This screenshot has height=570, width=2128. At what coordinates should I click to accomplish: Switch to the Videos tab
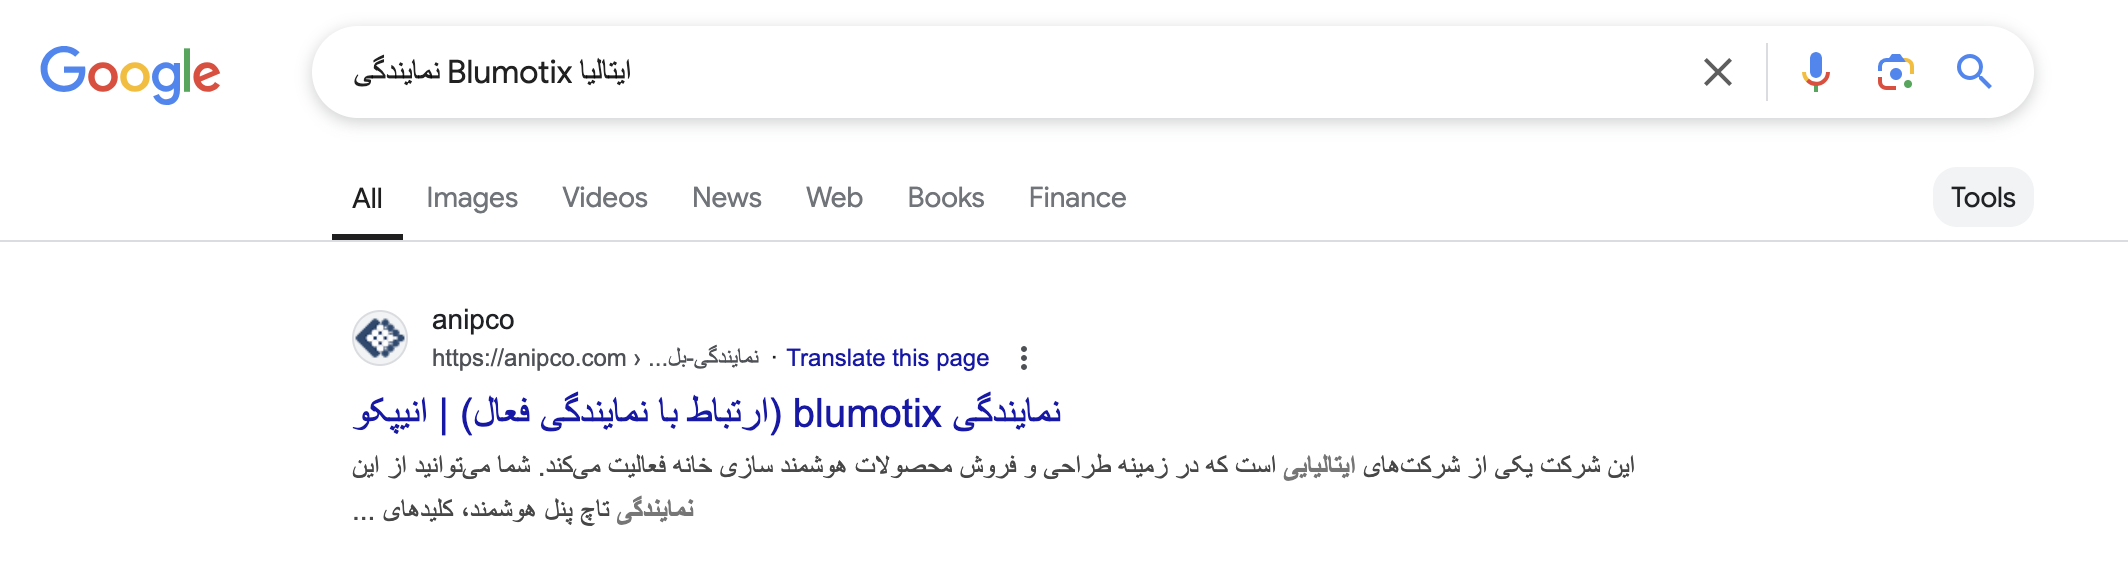605,198
